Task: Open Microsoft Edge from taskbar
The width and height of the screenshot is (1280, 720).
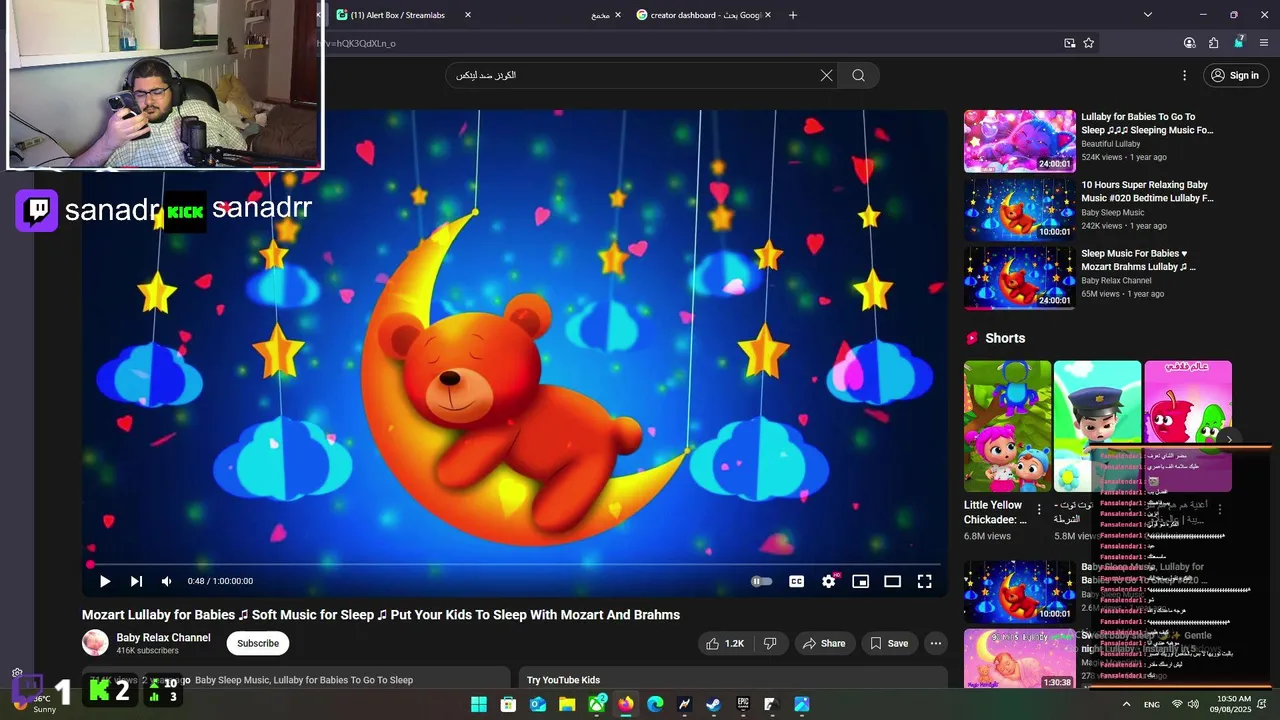Action: [655, 705]
